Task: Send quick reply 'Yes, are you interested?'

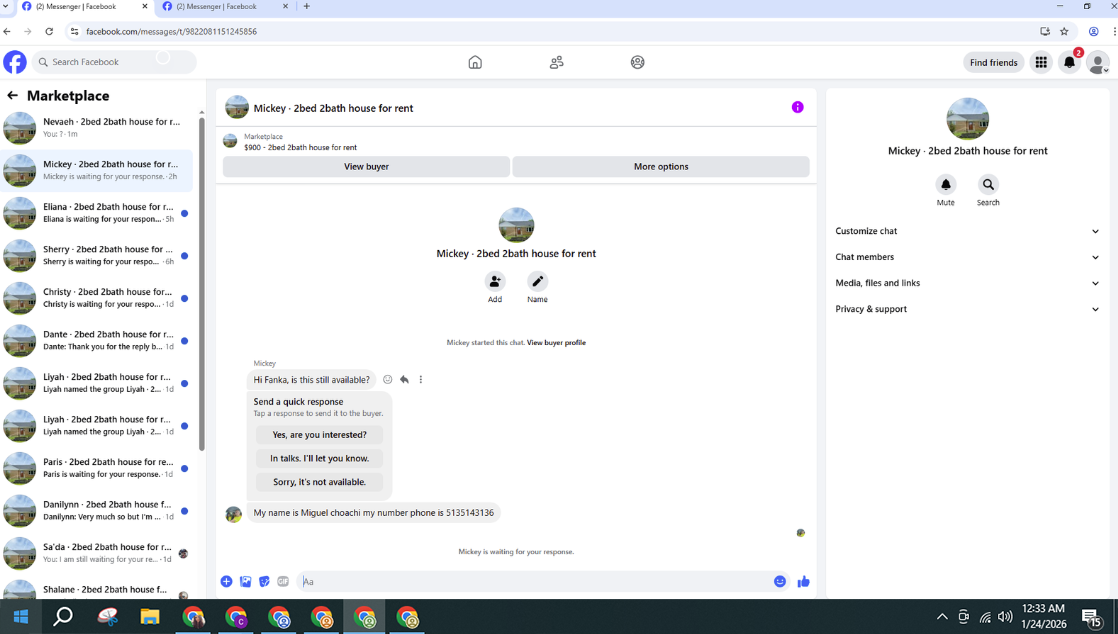Action: pyautogui.click(x=319, y=434)
